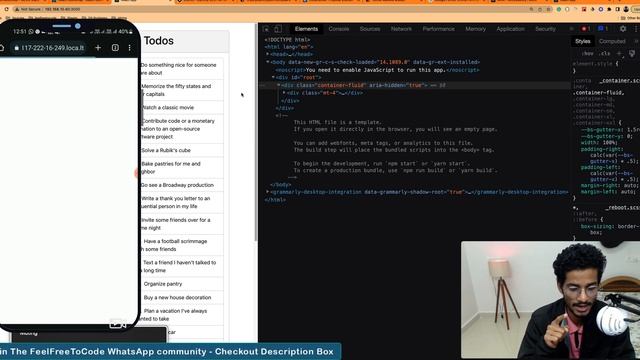The height and width of the screenshot is (360, 640).
Task: Expand the grammarly-desktop-integration node
Action: 267,192
